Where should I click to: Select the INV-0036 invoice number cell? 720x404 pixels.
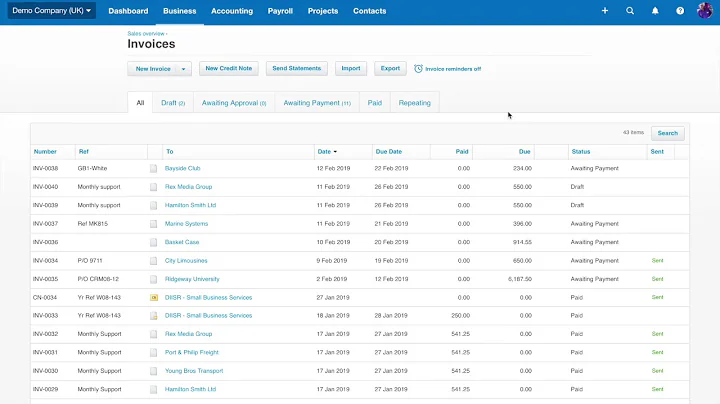click(x=45, y=242)
